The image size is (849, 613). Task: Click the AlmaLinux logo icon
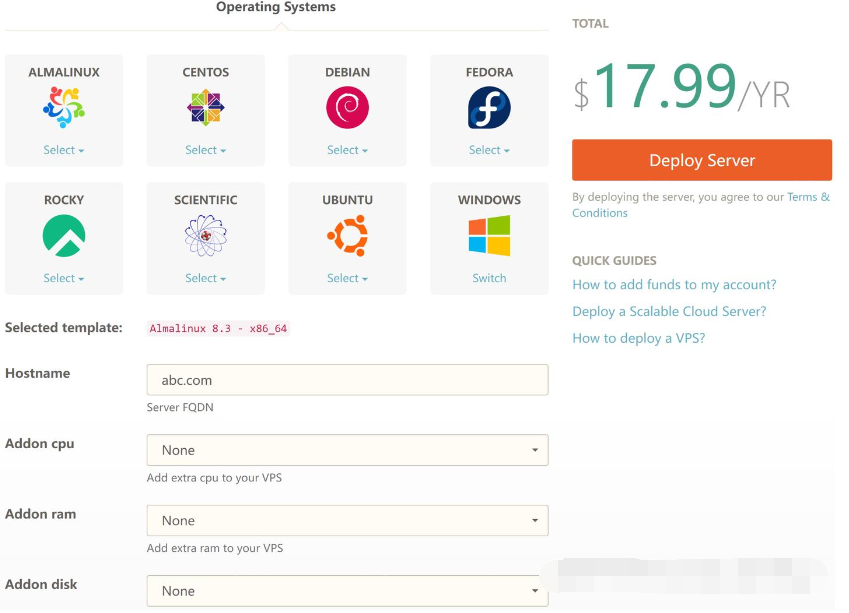[x=64, y=108]
